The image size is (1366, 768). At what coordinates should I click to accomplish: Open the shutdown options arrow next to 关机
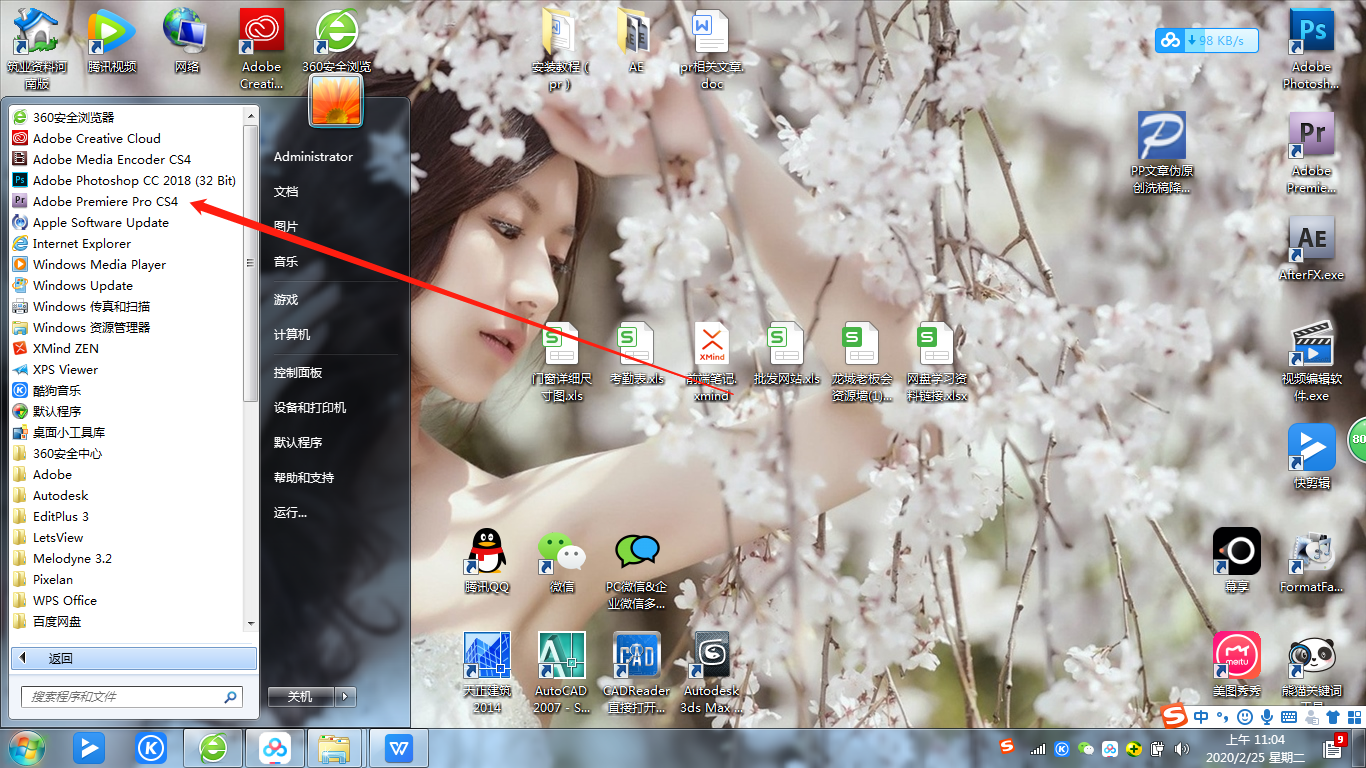click(345, 696)
